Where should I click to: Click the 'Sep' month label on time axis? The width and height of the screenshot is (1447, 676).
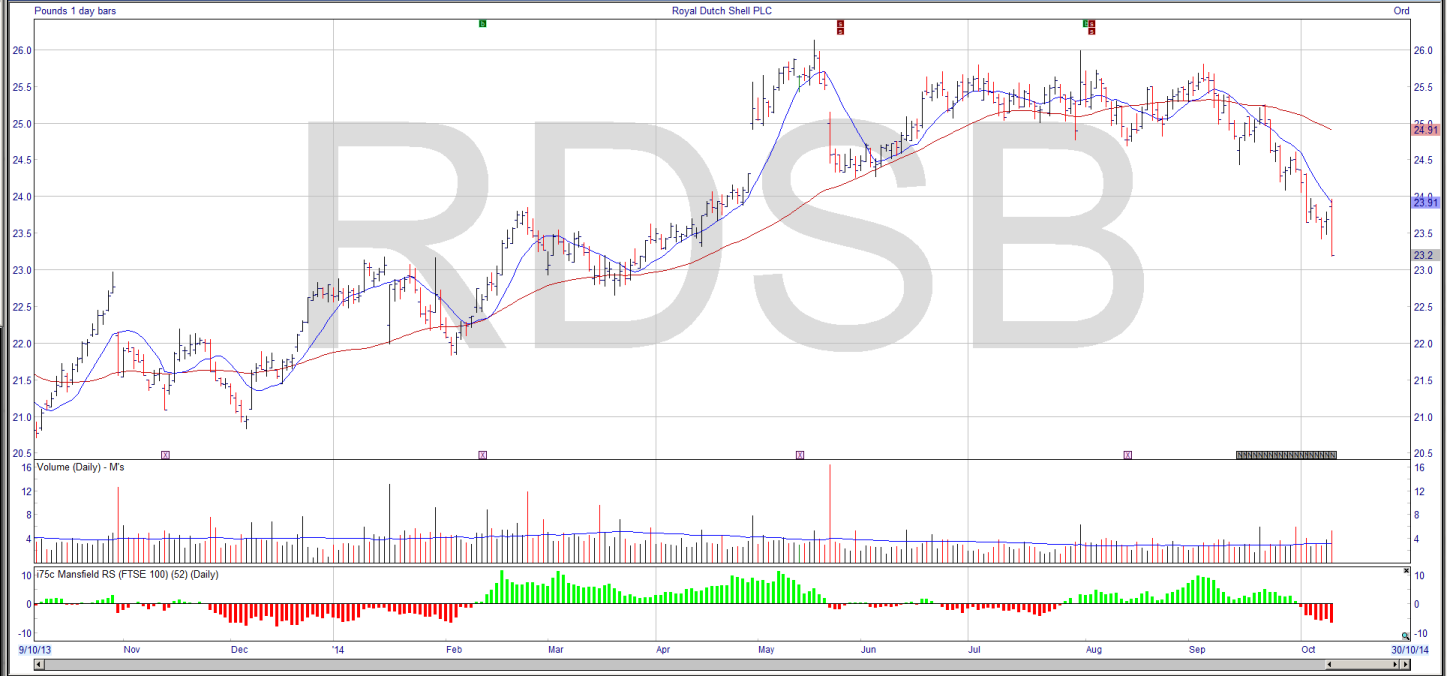click(x=1195, y=650)
